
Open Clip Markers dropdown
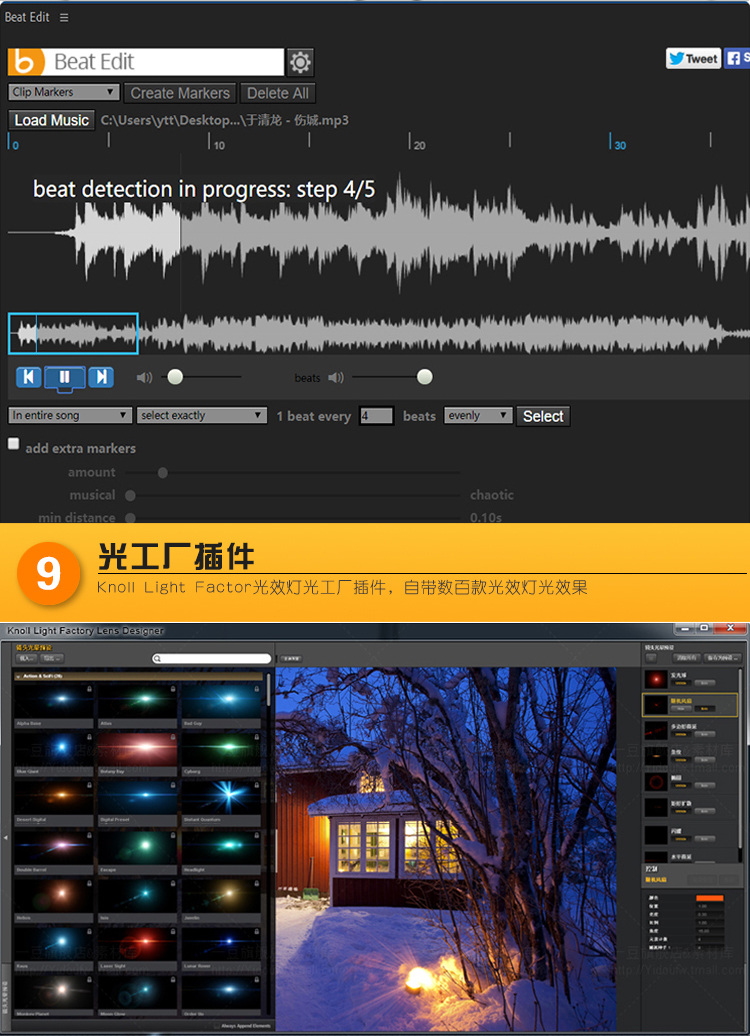pos(64,92)
